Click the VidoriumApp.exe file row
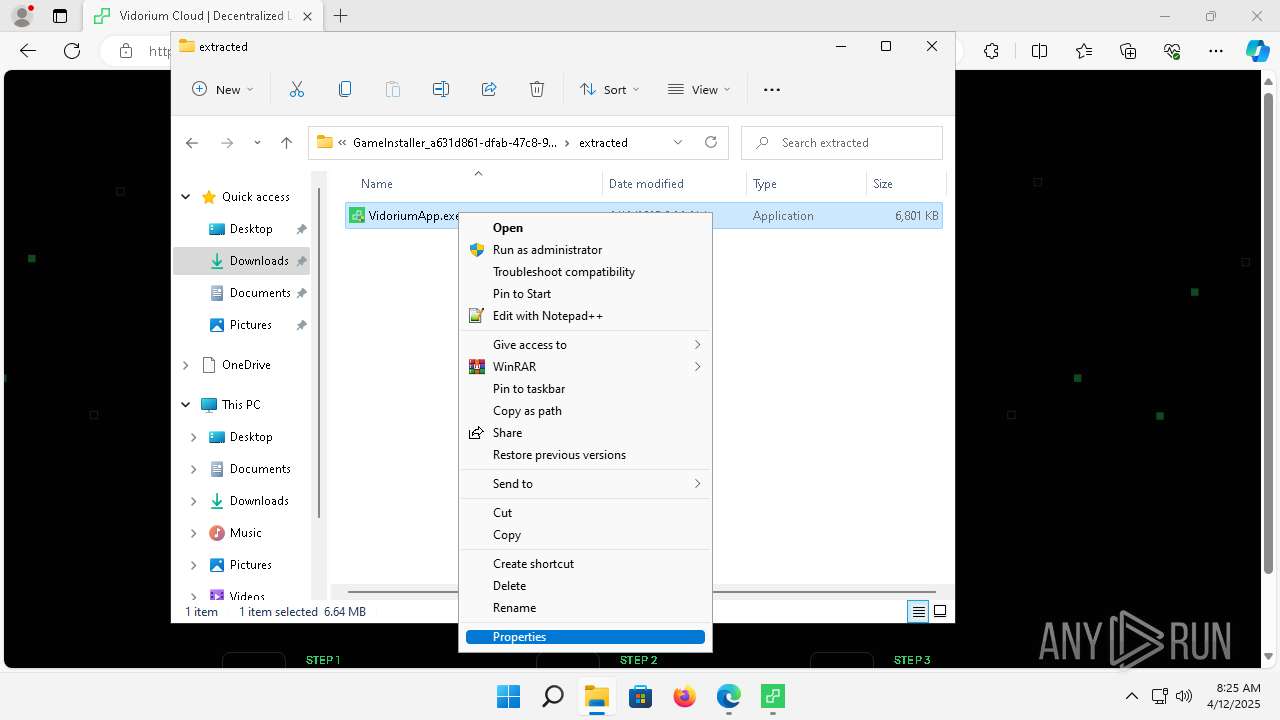Image resolution: width=1280 pixels, height=720 pixels. click(x=644, y=216)
